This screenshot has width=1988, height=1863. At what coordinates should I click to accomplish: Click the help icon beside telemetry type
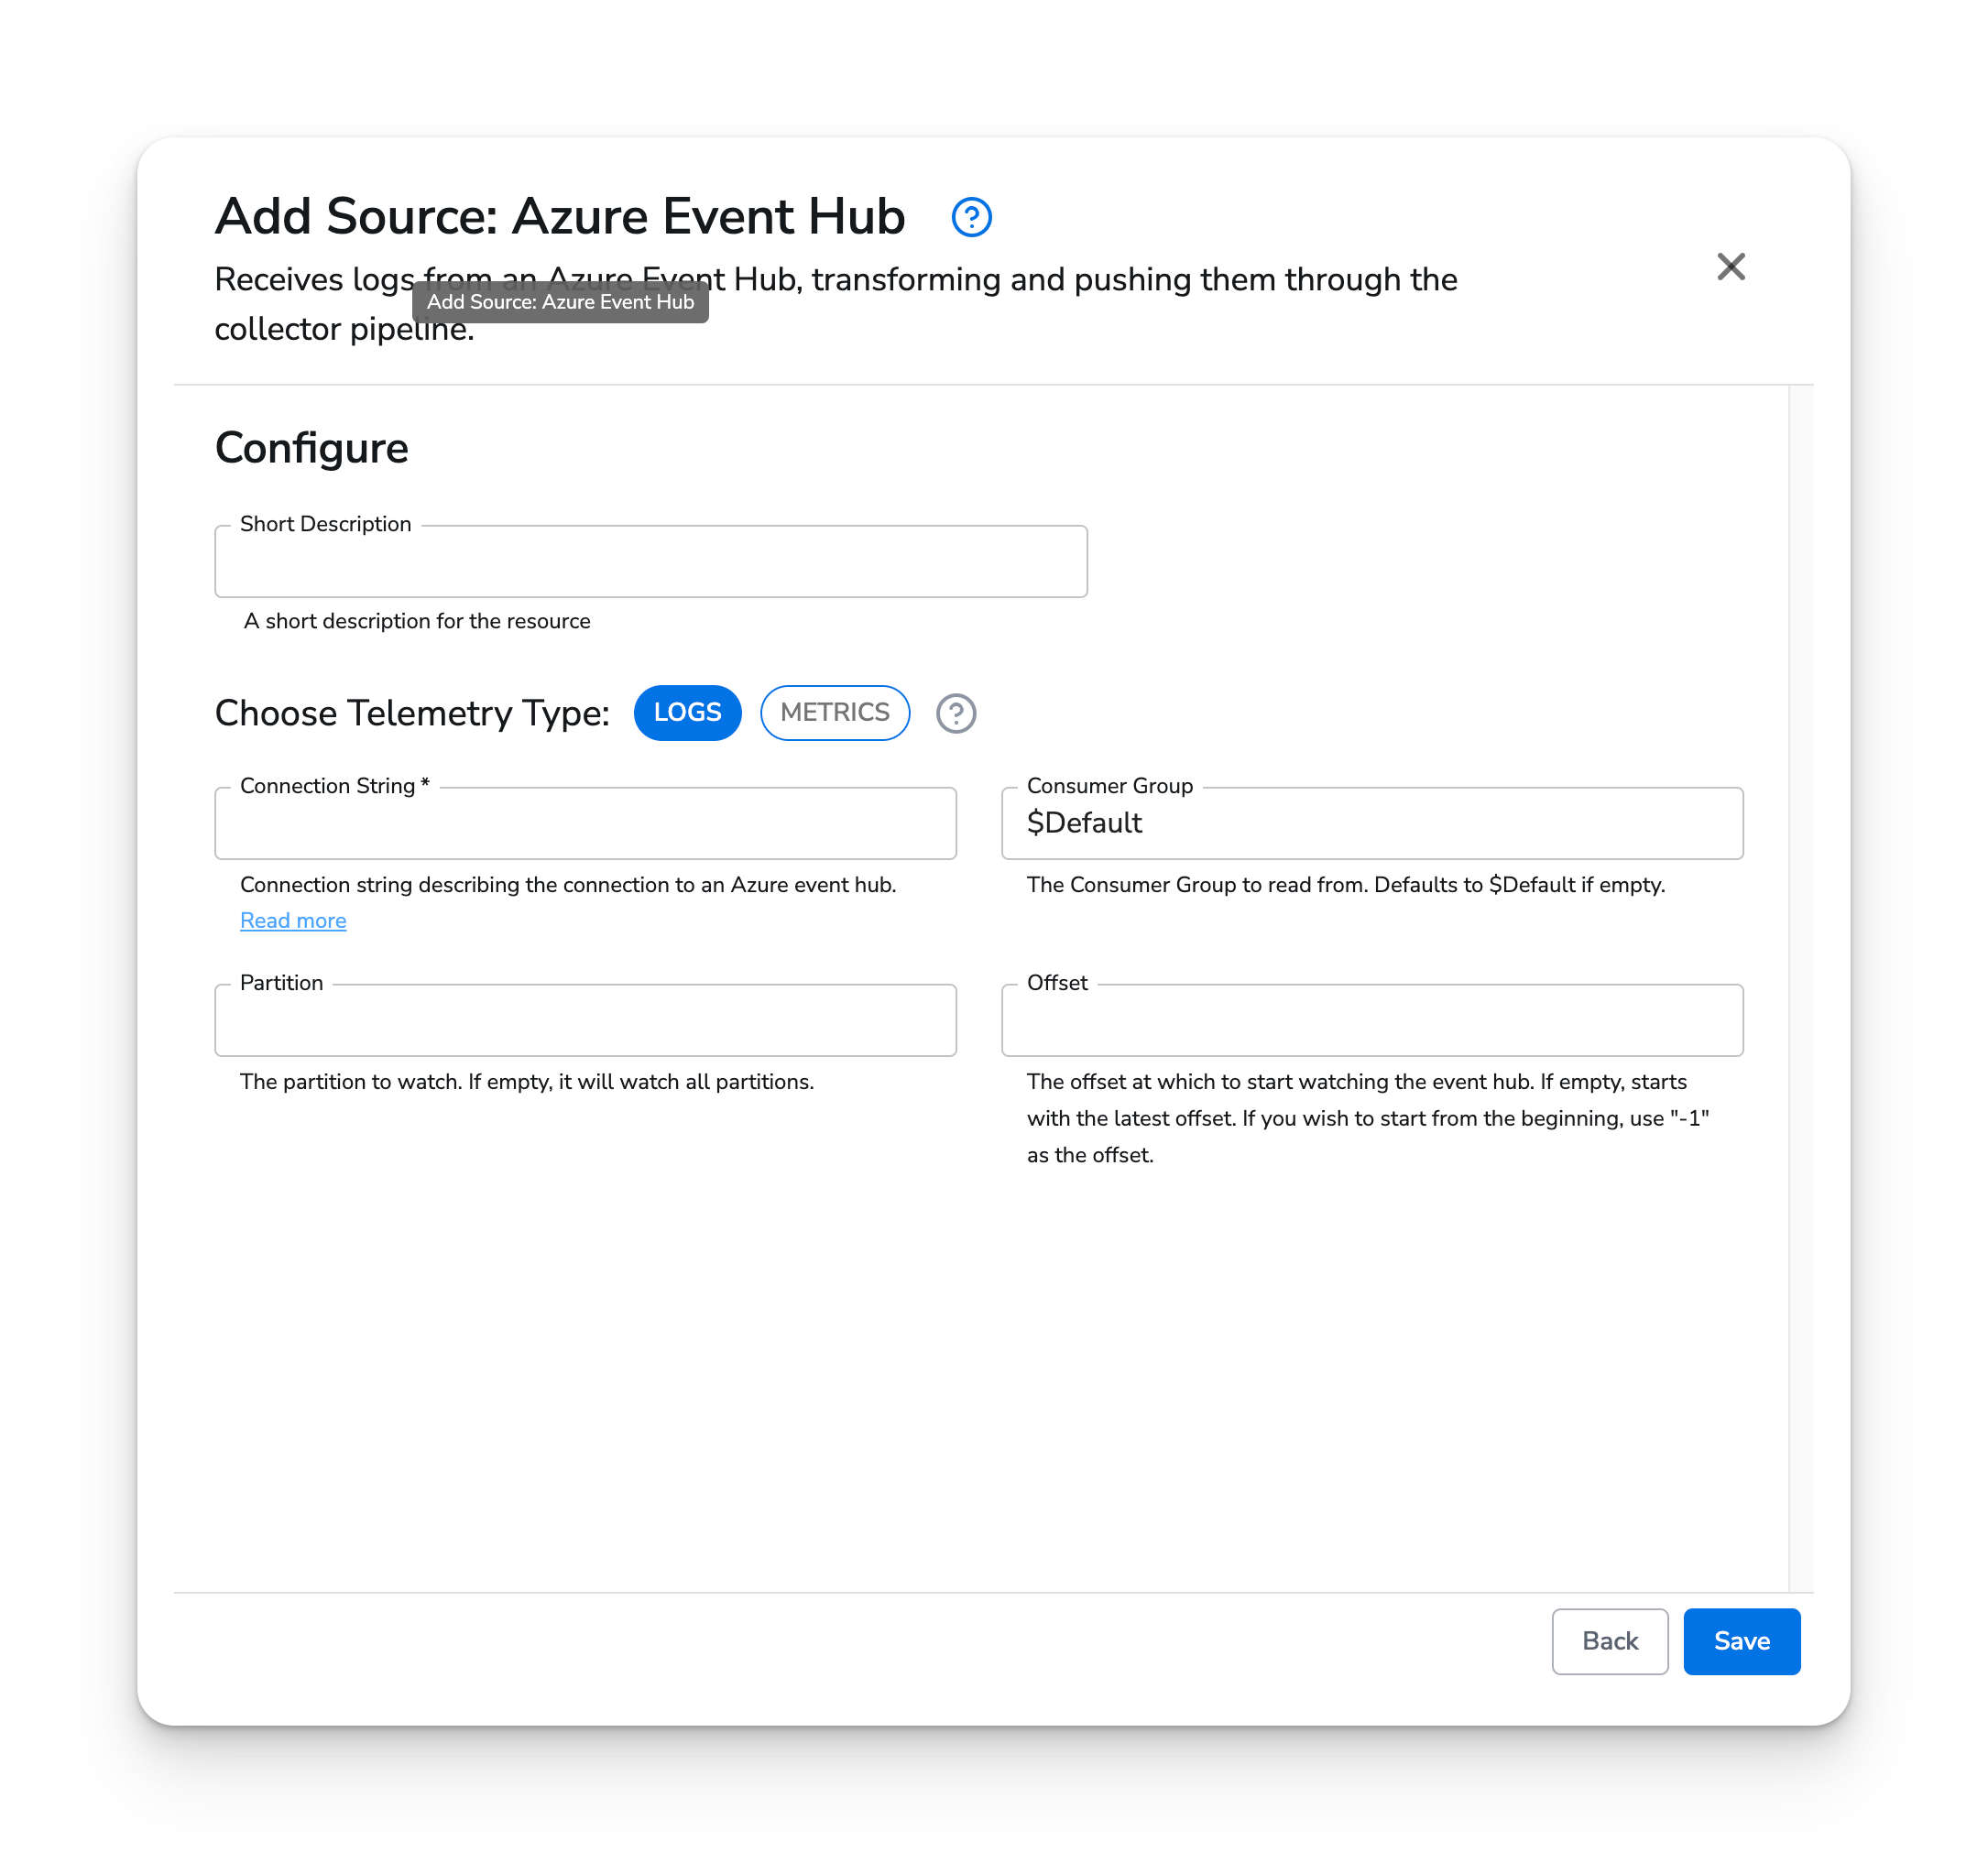pos(955,713)
